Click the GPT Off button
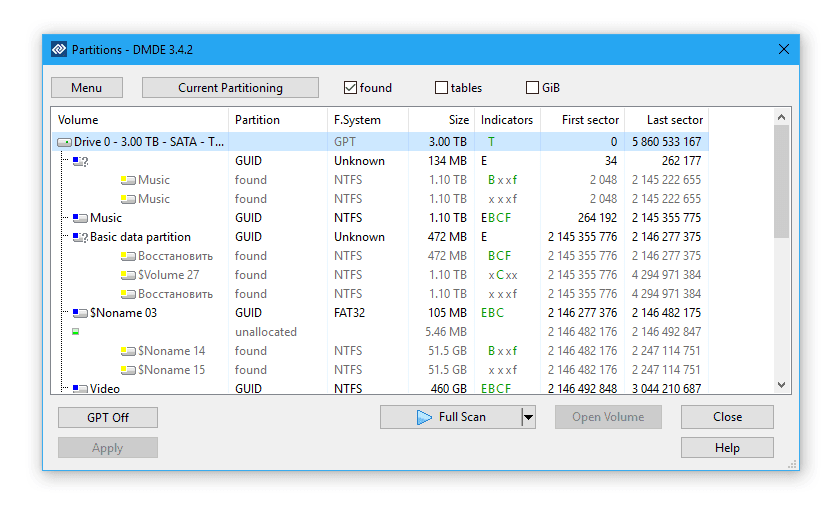 pos(108,417)
